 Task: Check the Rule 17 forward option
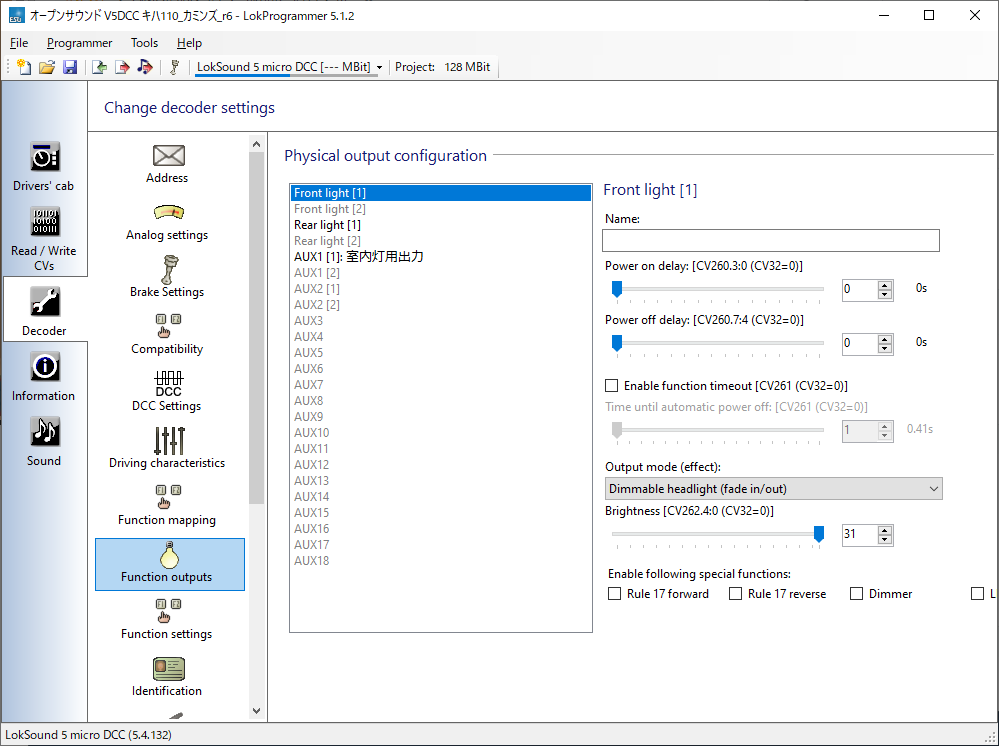[x=614, y=594]
